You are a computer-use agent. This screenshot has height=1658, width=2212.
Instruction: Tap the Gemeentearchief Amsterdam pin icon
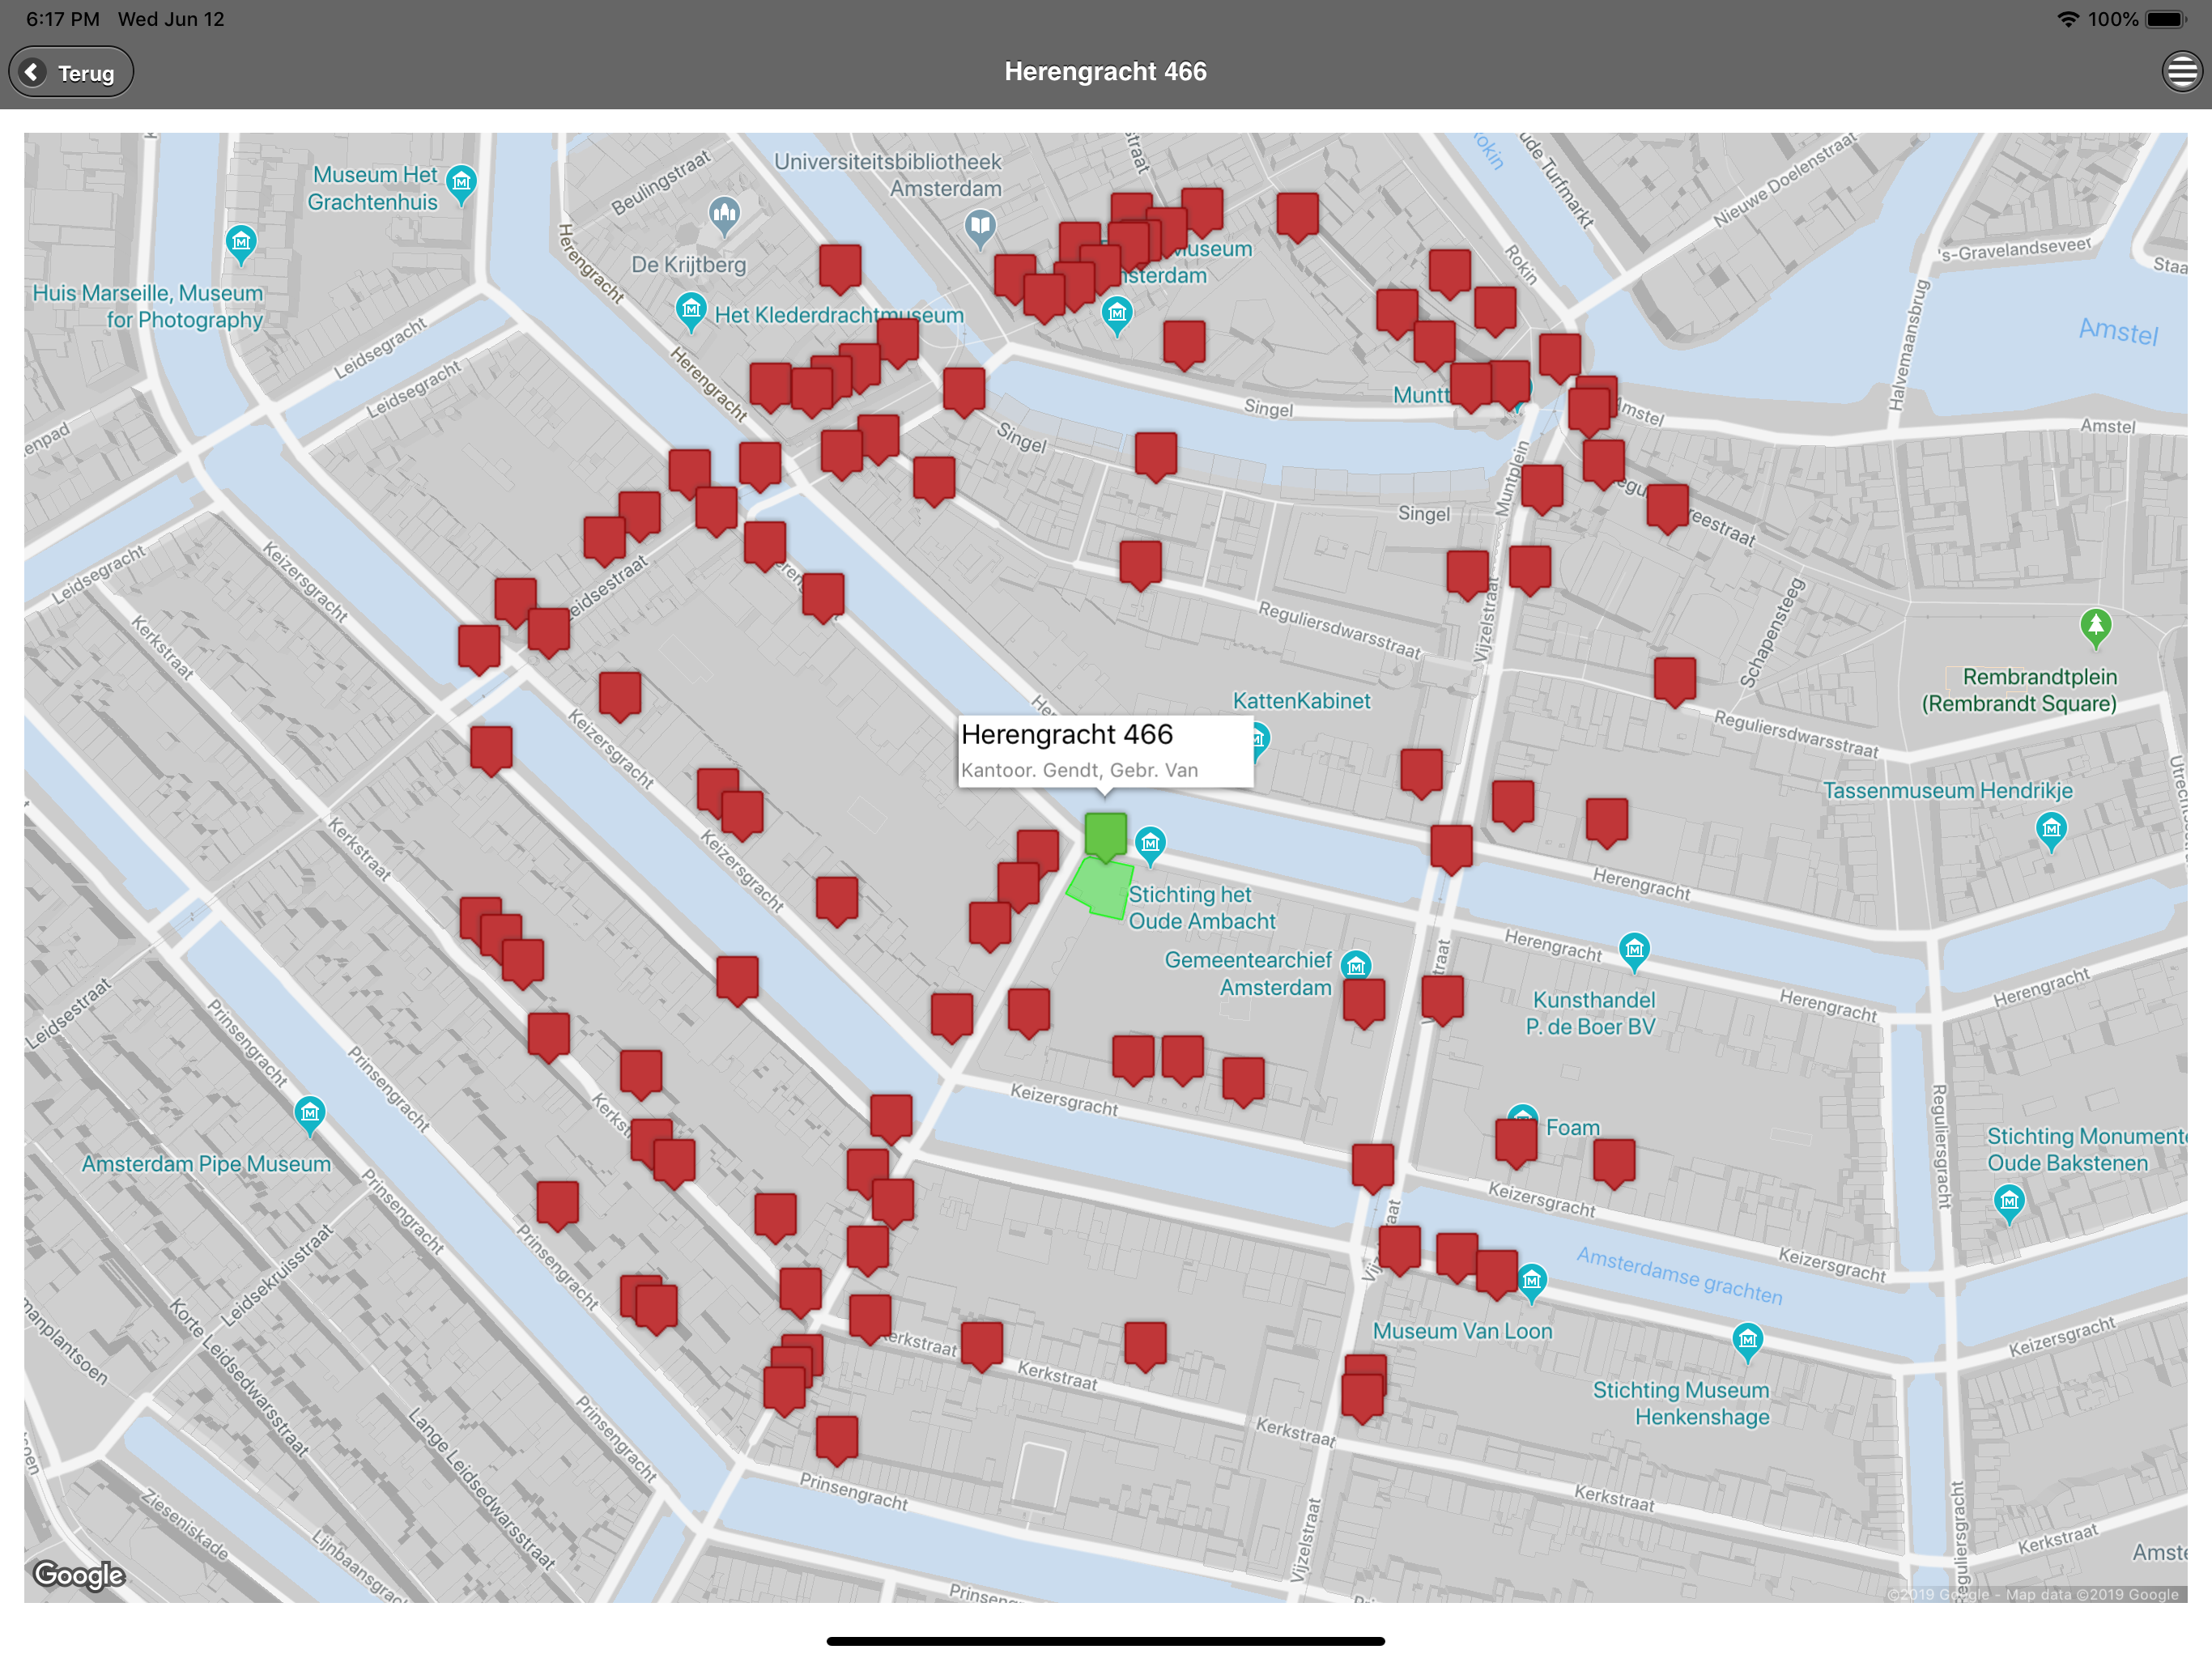click(1356, 967)
